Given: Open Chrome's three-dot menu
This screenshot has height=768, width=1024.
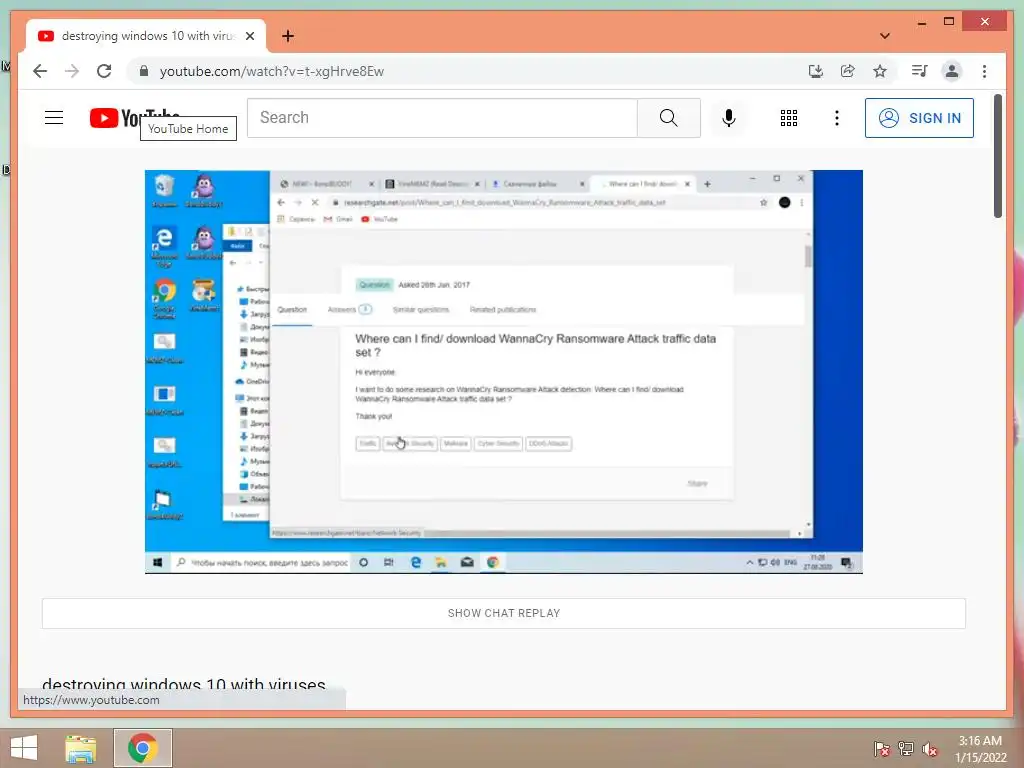Looking at the screenshot, I should (x=984, y=71).
